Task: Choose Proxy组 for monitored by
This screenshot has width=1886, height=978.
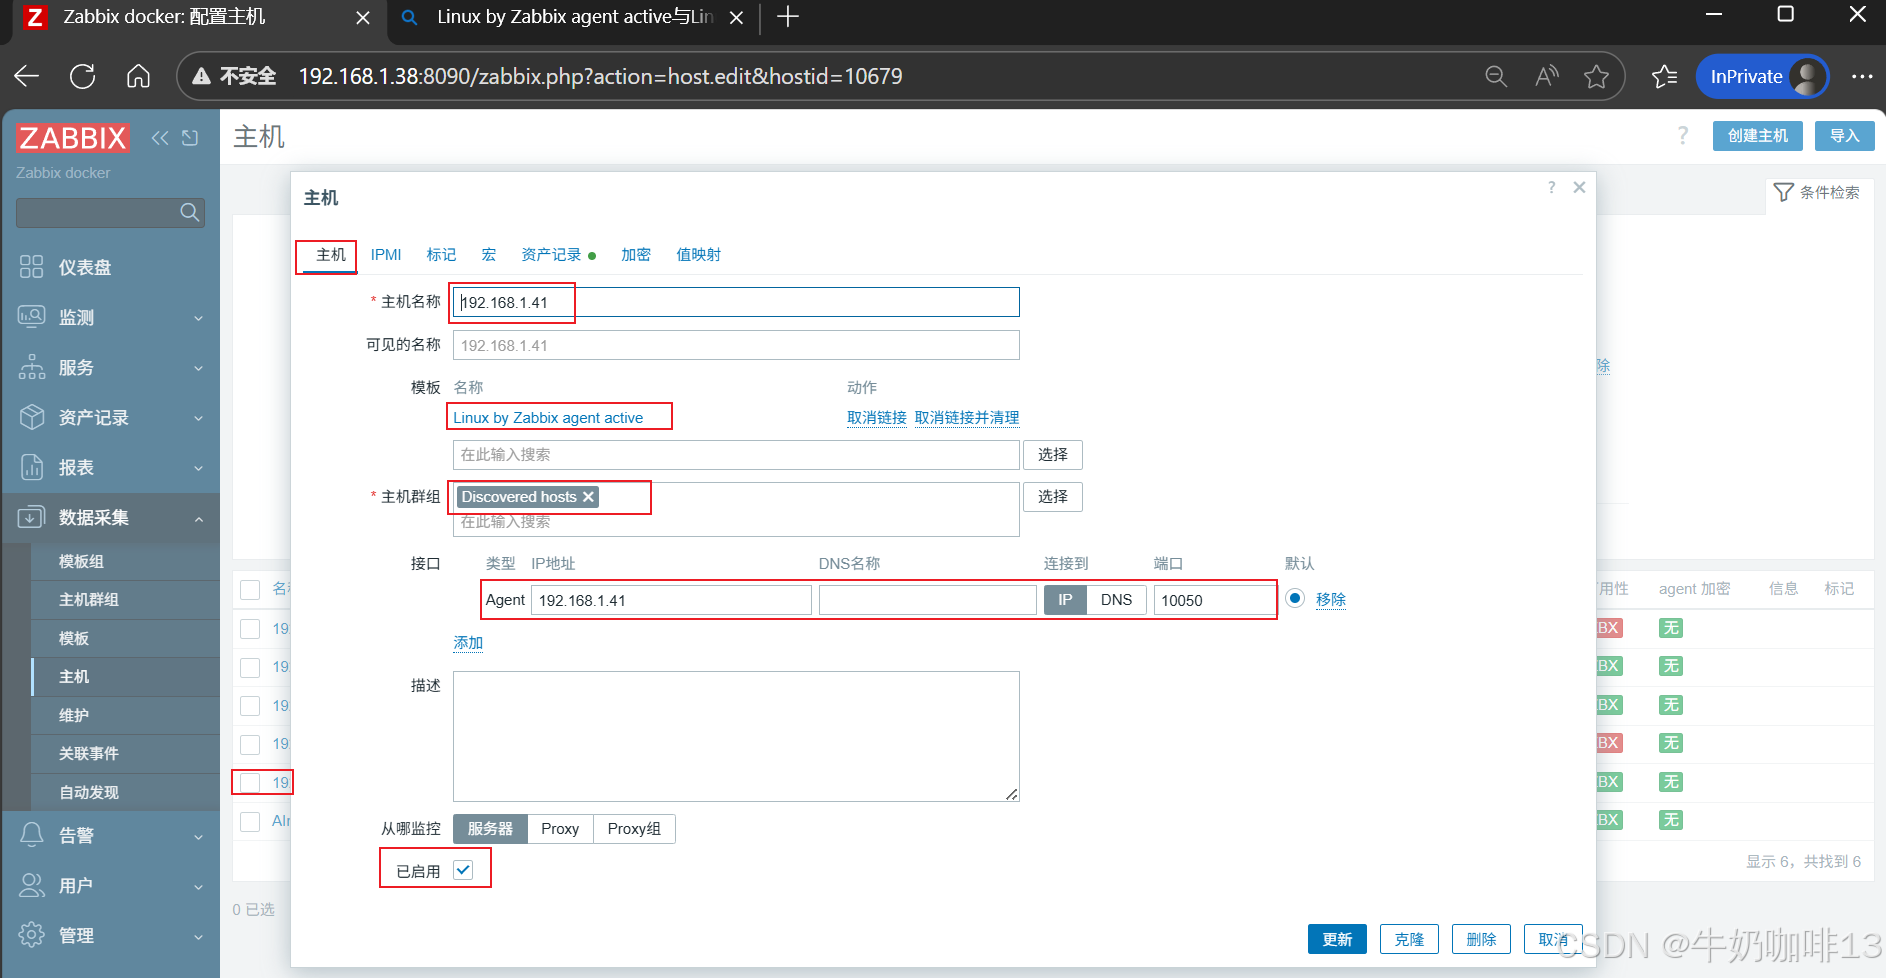Action: pyautogui.click(x=634, y=829)
